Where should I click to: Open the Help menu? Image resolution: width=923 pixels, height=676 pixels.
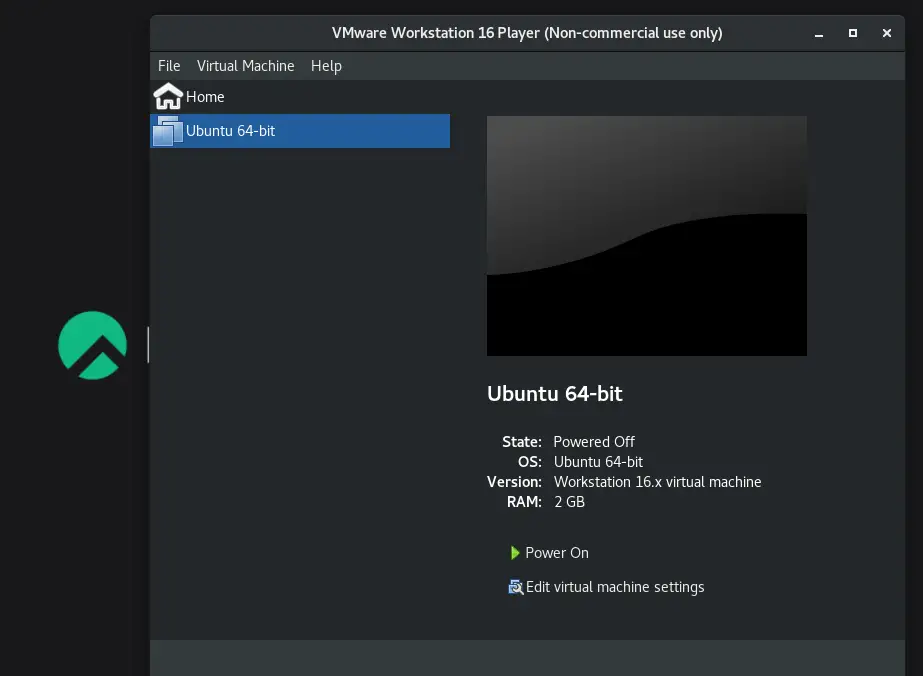click(x=326, y=66)
